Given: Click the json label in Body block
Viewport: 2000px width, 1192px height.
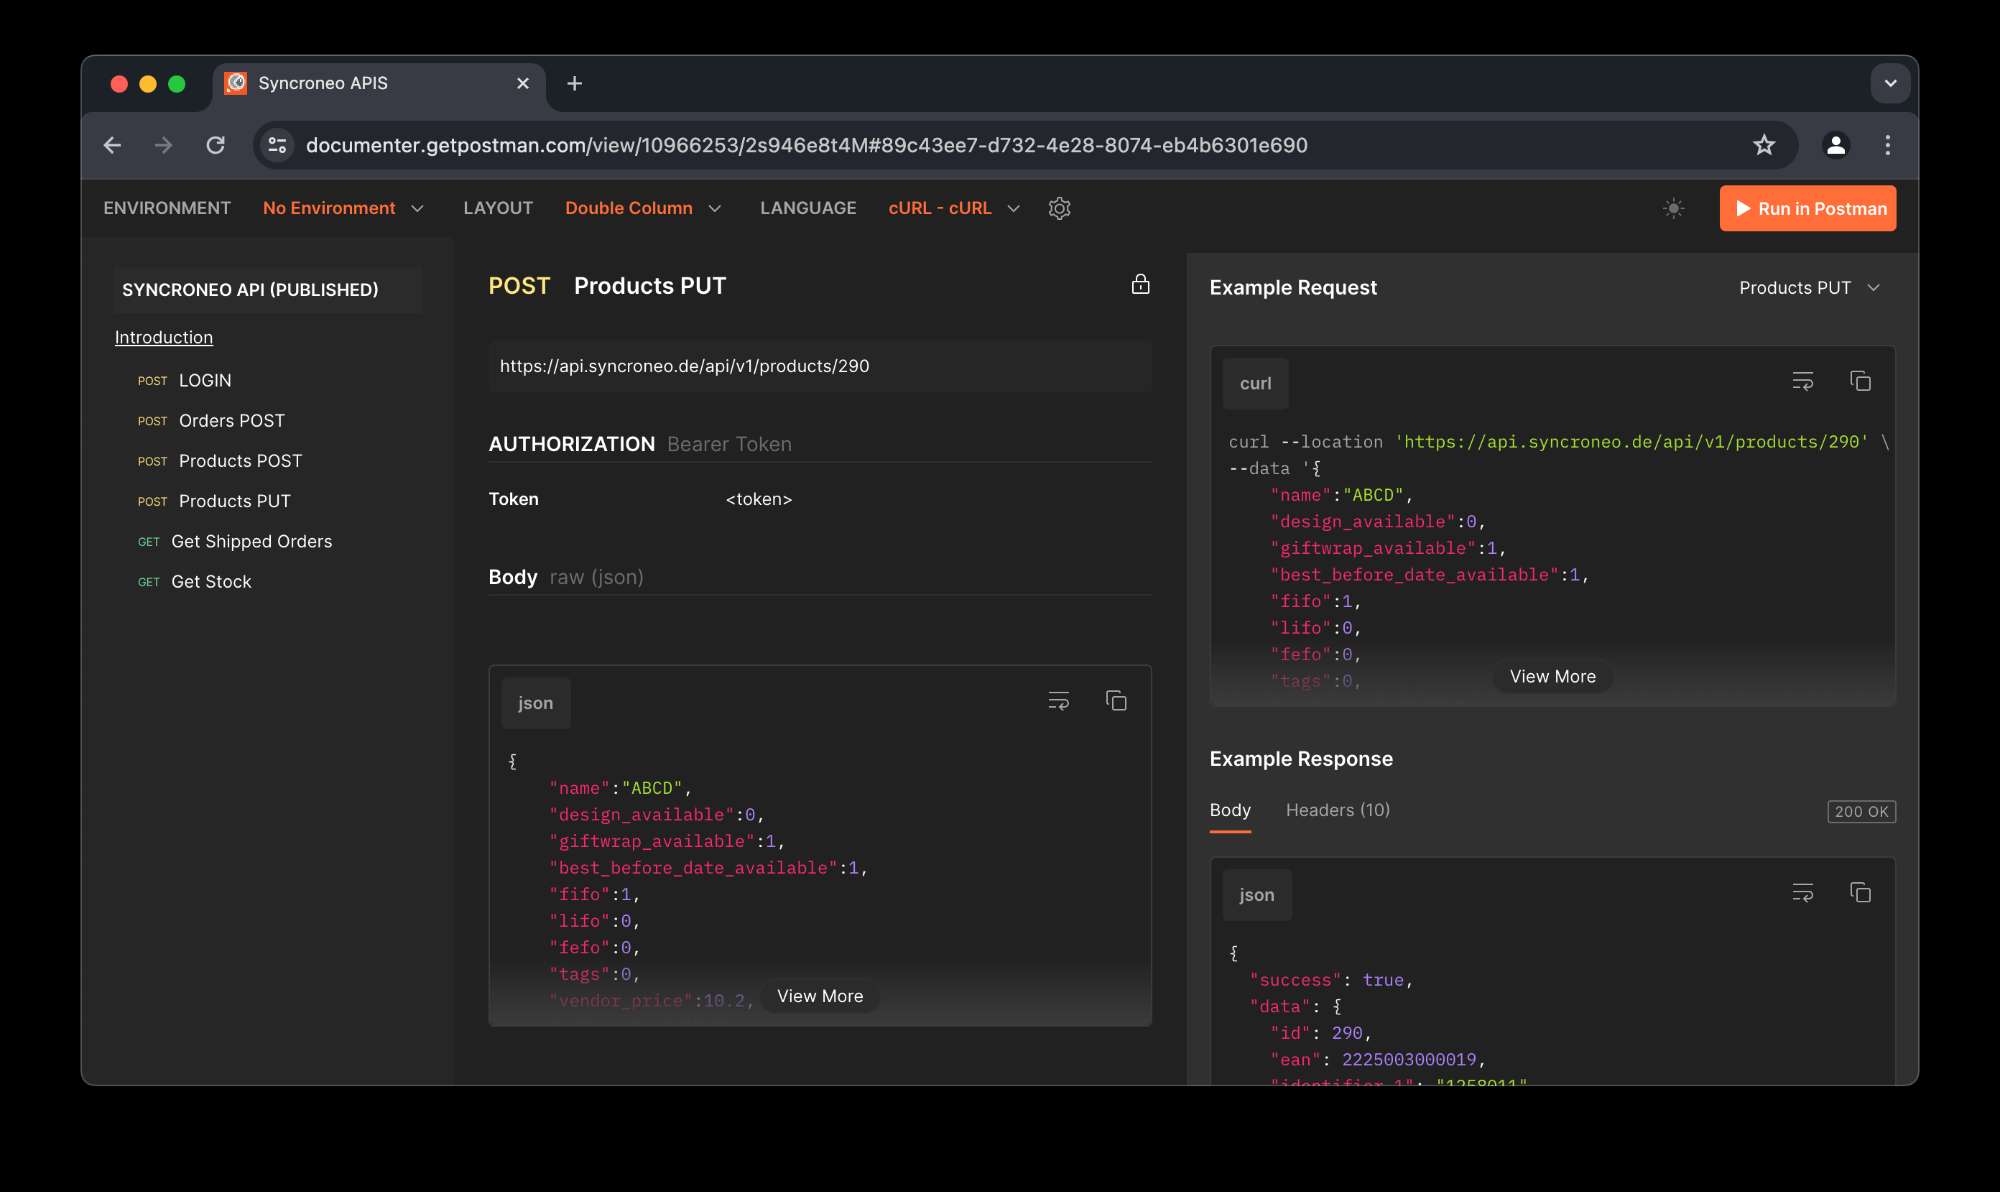Looking at the screenshot, I should click(535, 703).
